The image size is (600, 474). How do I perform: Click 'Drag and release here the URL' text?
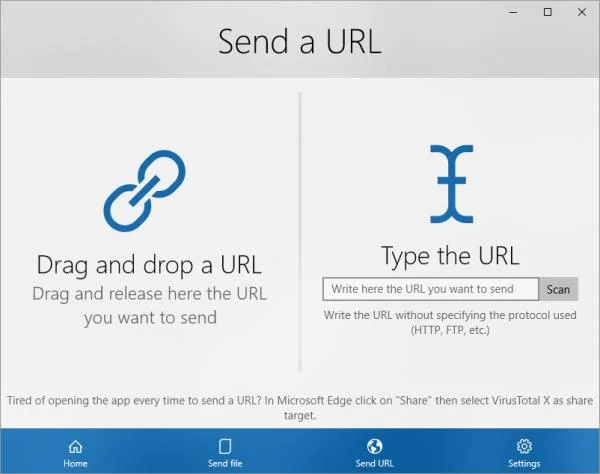[149, 294]
